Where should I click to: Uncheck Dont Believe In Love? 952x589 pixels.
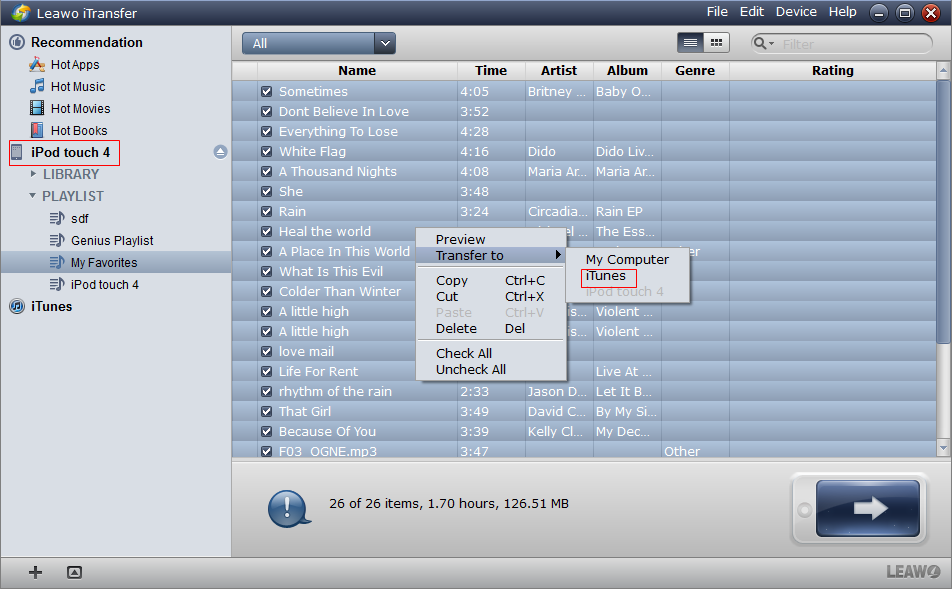point(266,111)
